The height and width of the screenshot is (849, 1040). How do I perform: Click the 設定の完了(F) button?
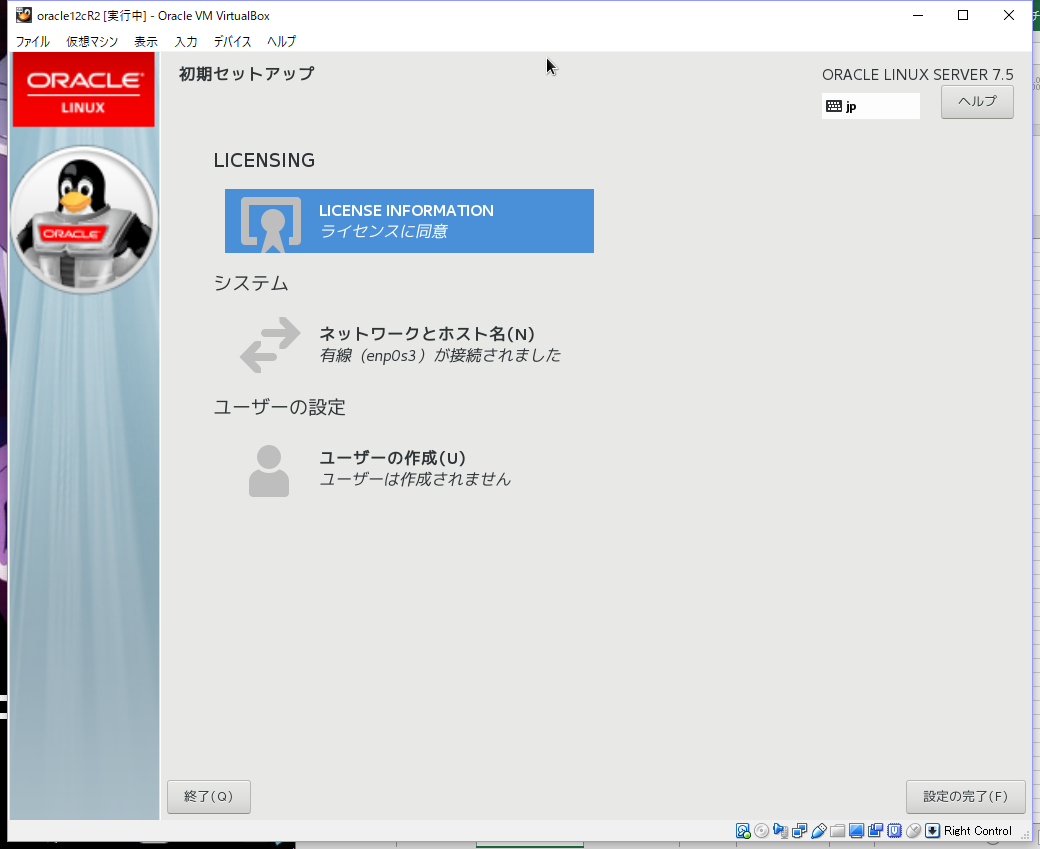[x=965, y=796]
